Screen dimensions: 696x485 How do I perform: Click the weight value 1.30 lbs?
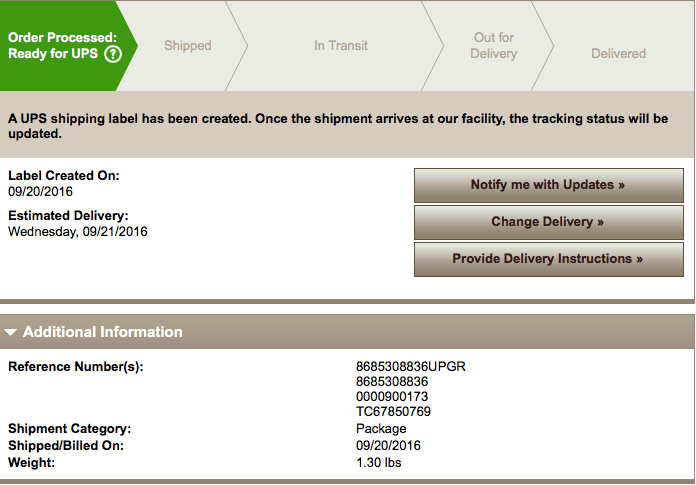379,462
